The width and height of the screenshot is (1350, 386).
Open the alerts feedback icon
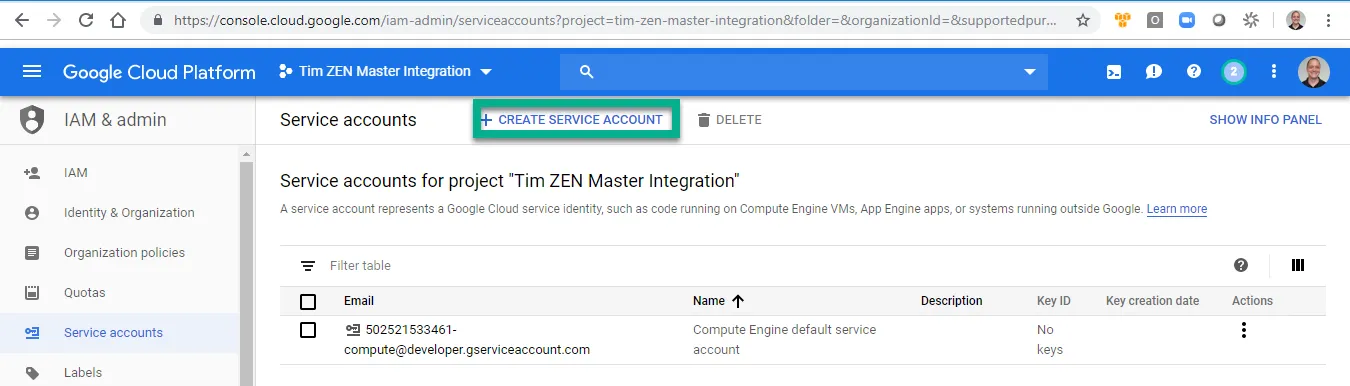[x=1154, y=71]
